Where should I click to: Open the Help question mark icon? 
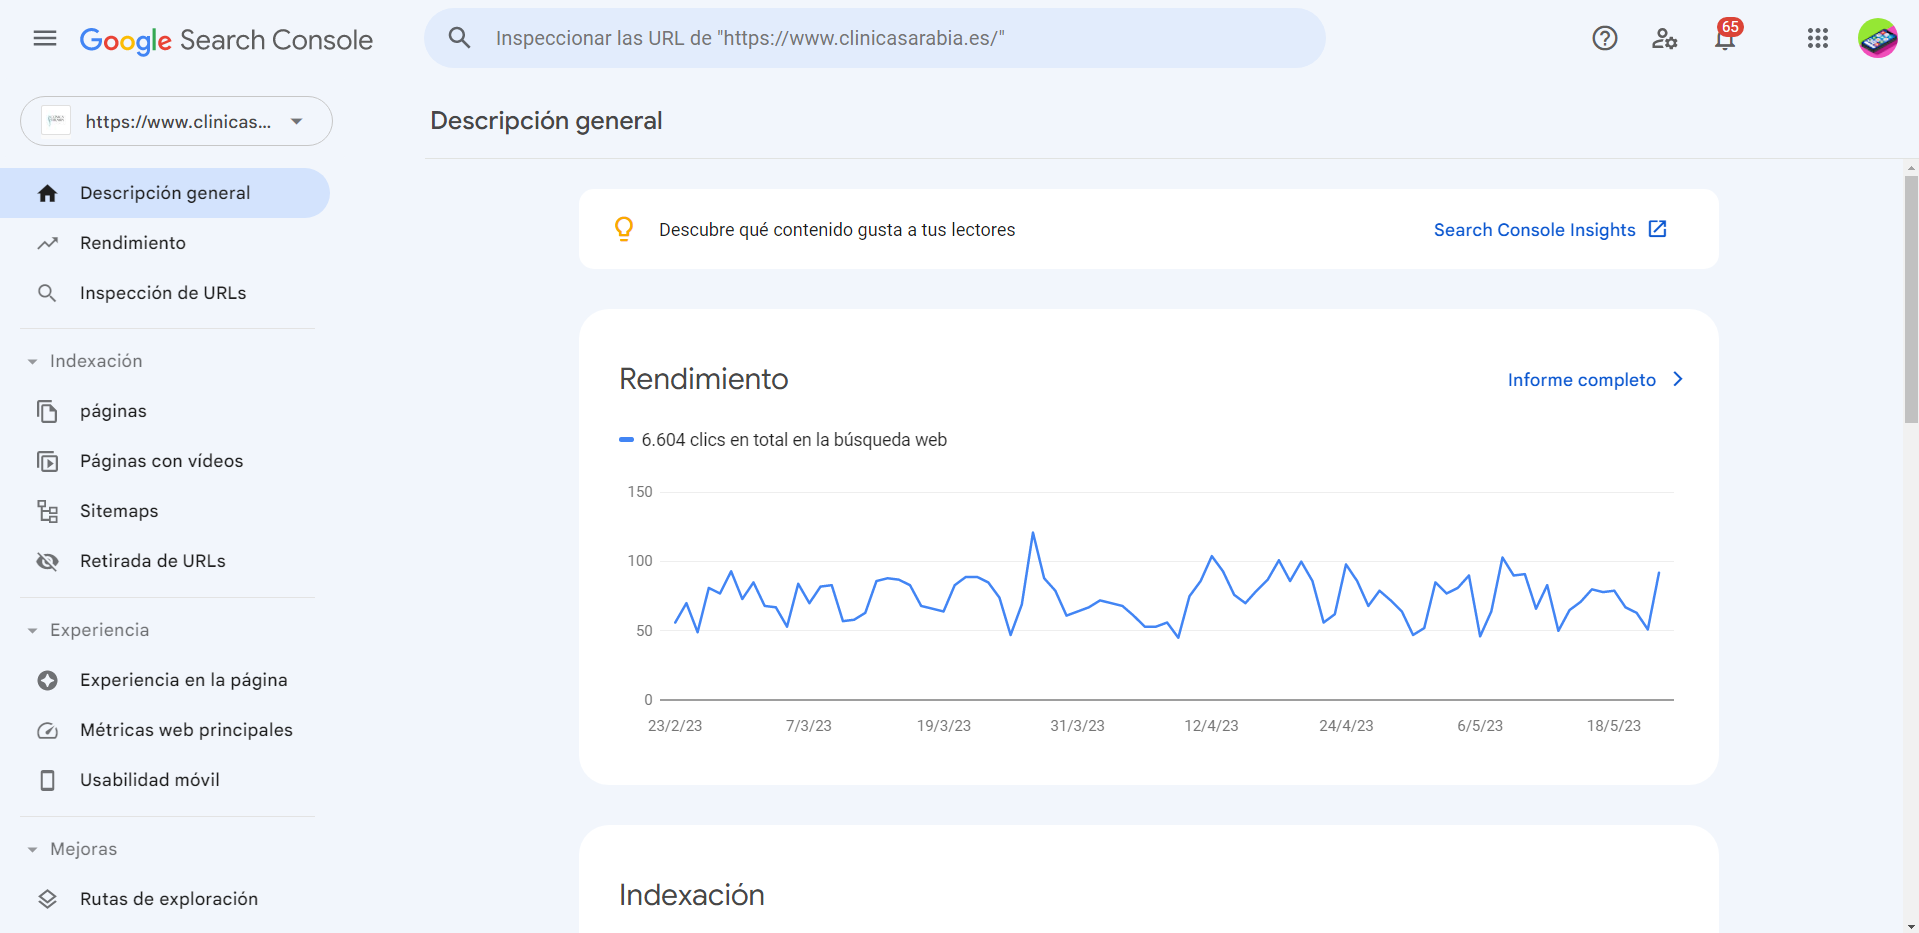pos(1605,38)
